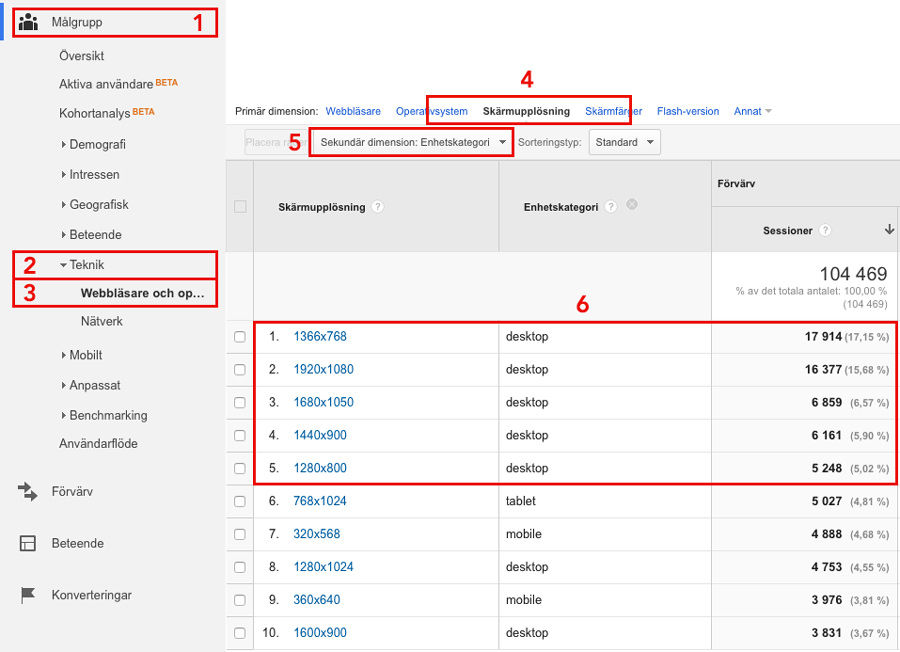Open Aktiva användare BETA report
The image size is (900, 652).
click(x=118, y=84)
